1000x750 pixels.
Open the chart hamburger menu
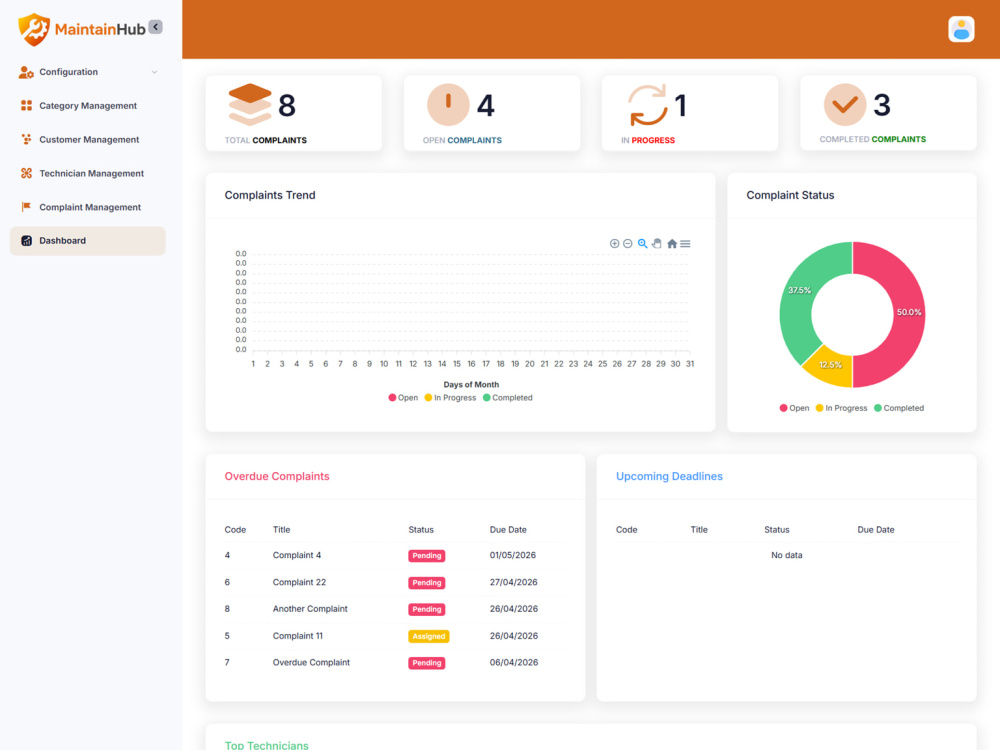[x=685, y=244]
